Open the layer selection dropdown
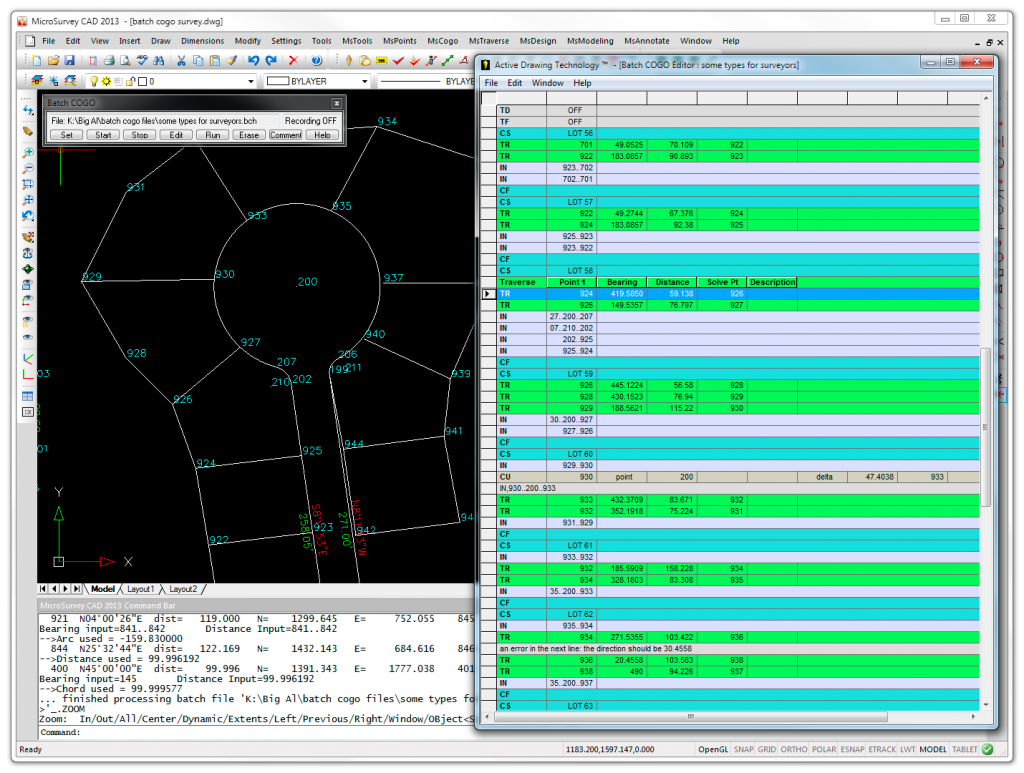Image resolution: width=1024 pixels, height=773 pixels. (x=251, y=80)
